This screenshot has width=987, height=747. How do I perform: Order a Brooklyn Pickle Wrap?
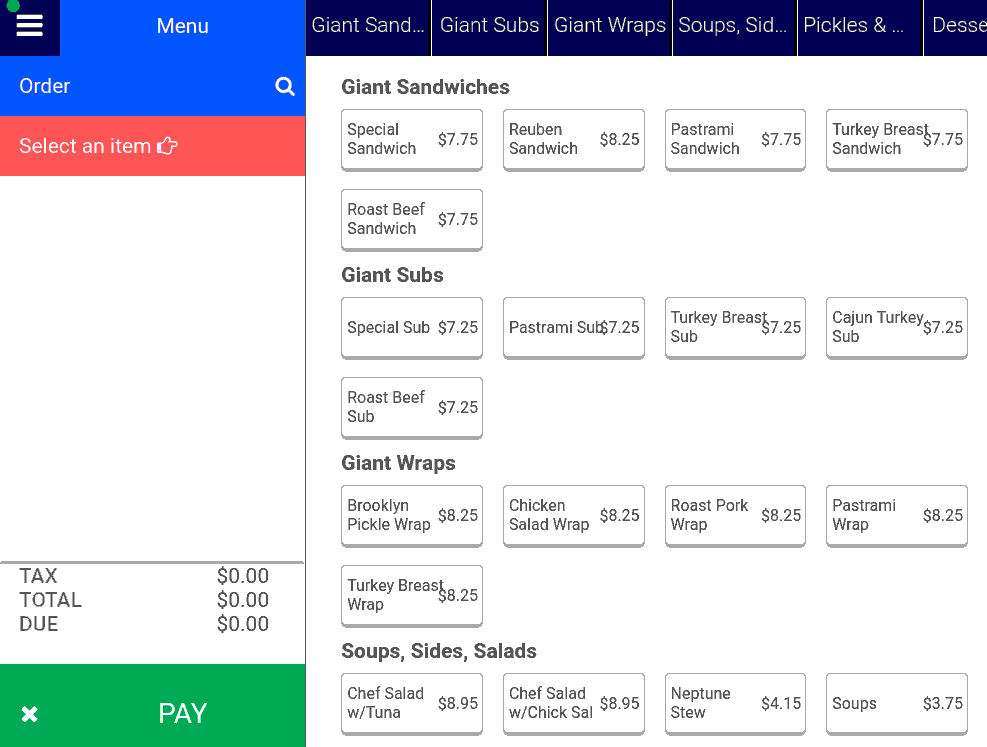[x=411, y=515]
